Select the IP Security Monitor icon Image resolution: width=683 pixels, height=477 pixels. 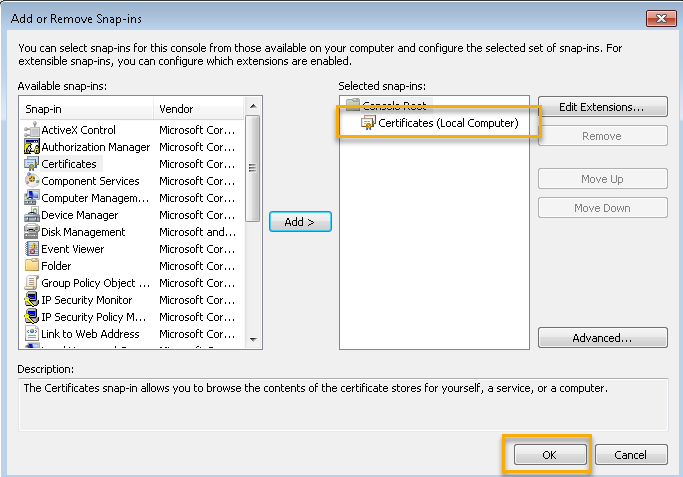(31, 300)
